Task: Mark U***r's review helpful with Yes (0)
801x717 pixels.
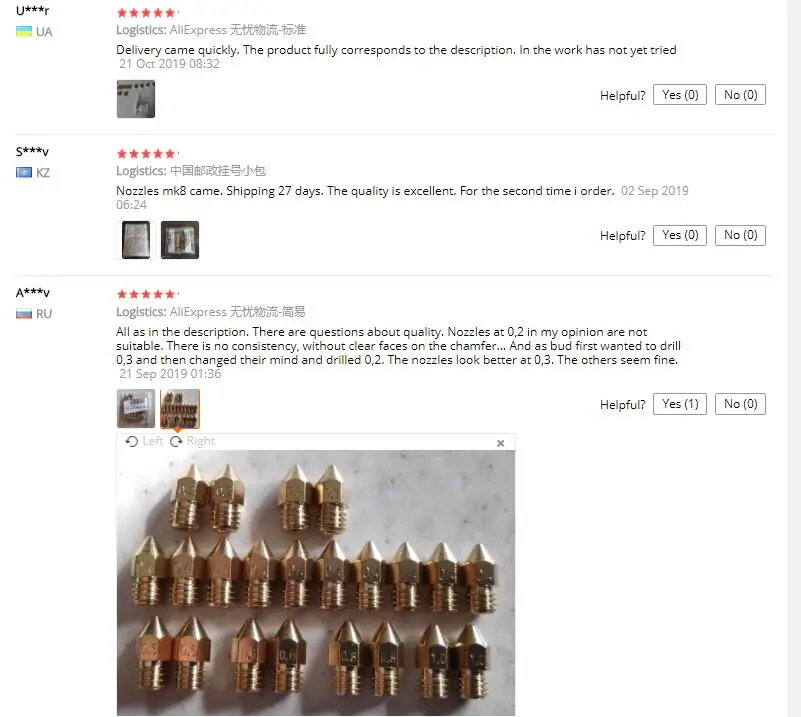Action: coord(680,94)
